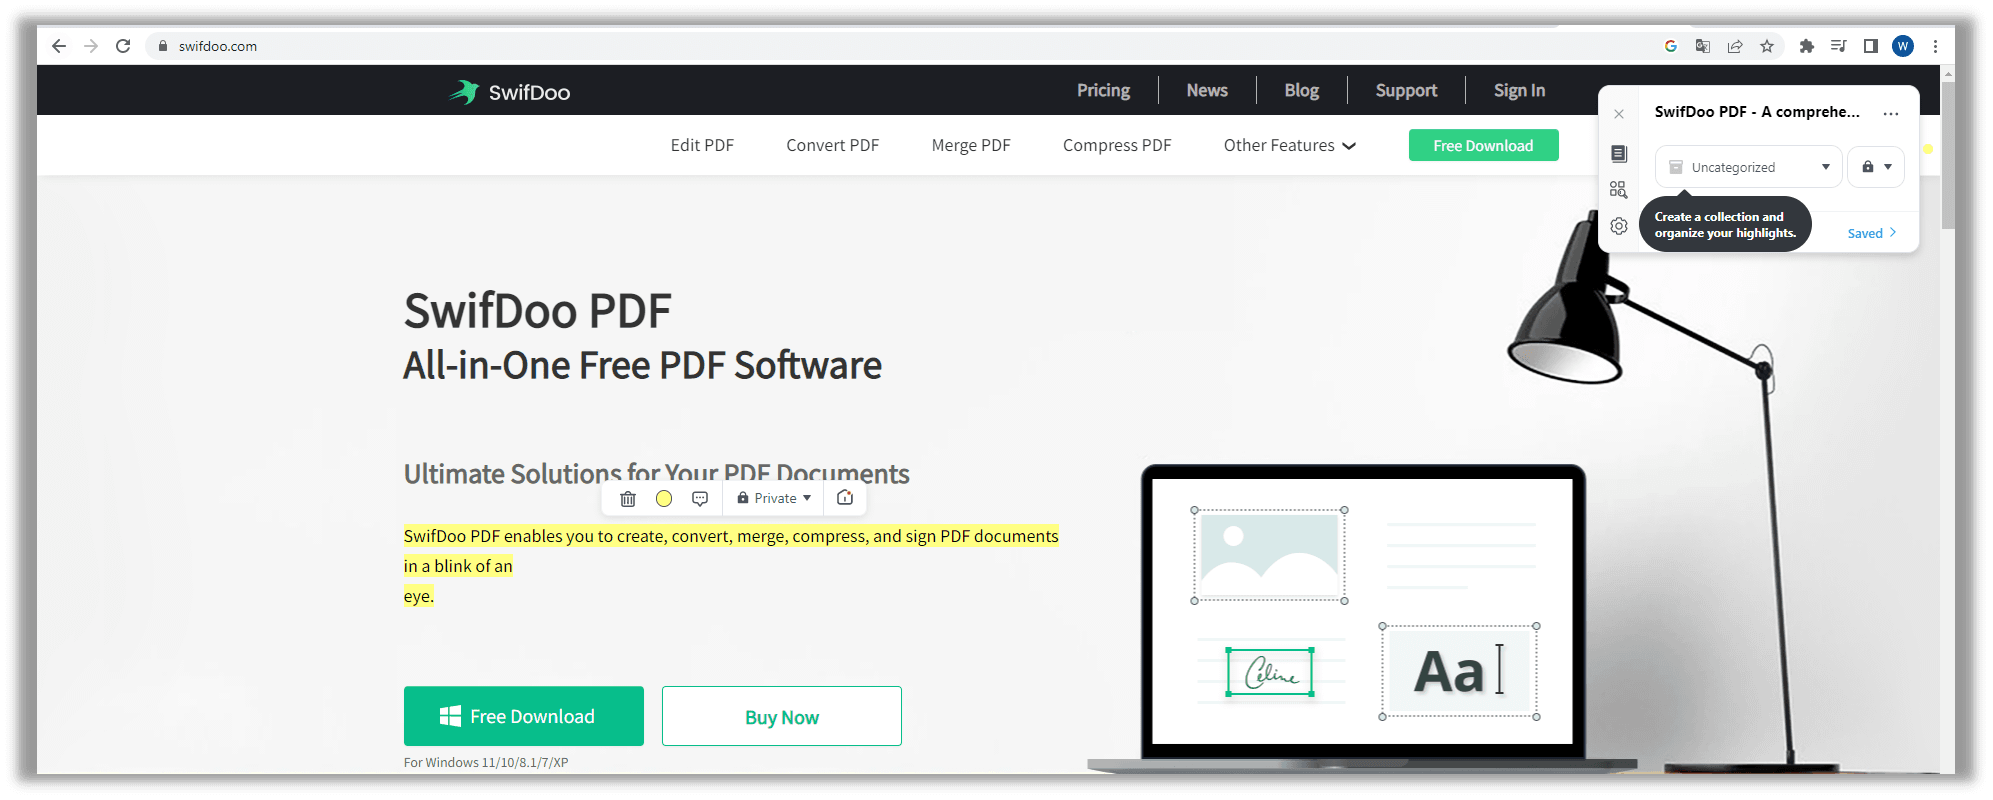The image size is (1993, 800).
Task: Toggle the browser side panel icon
Action: (x=1870, y=46)
